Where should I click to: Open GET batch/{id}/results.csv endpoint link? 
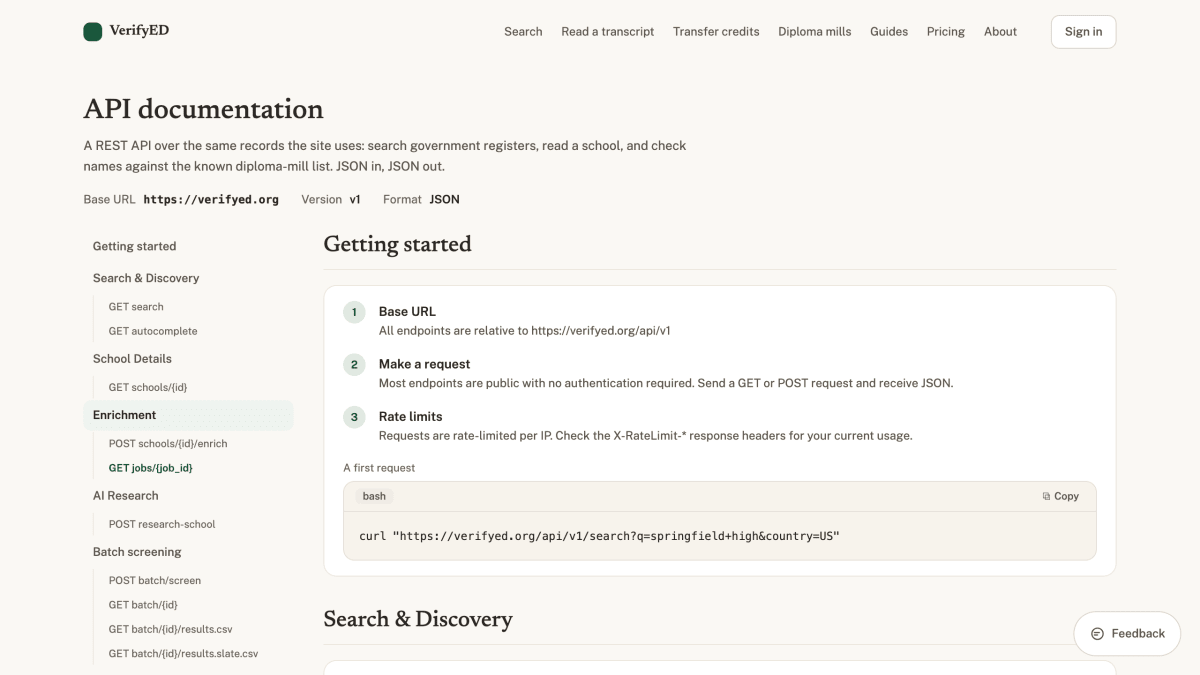171,629
